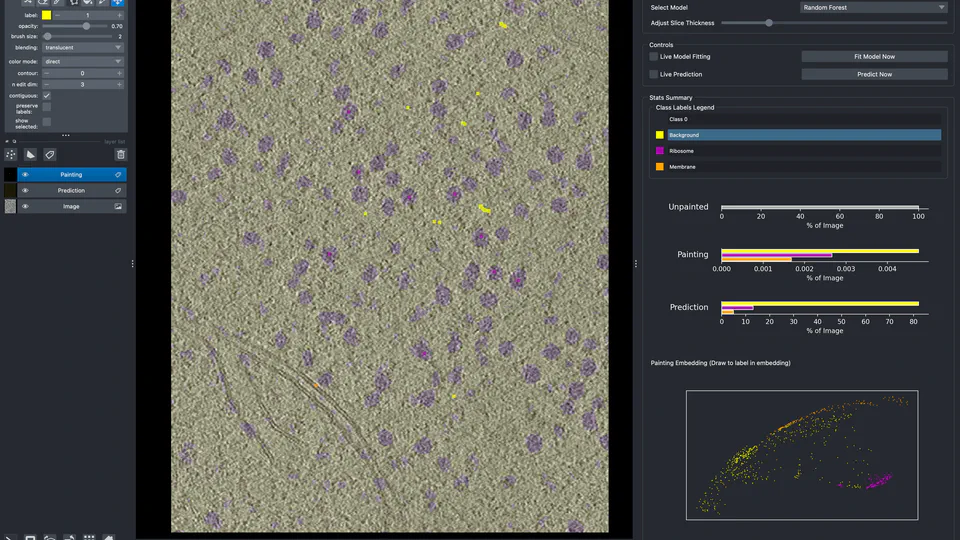Image resolution: width=960 pixels, height=540 pixels.
Task: Select the Prediction layer row
Action: click(72, 190)
